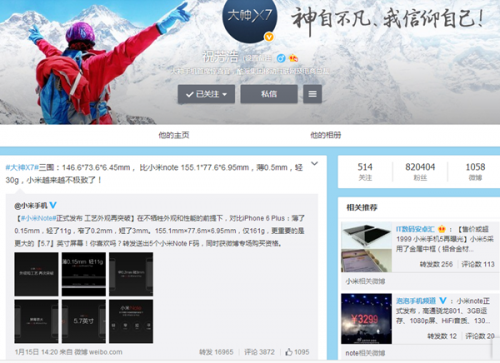Image resolution: width=500 pixels, height=363 pixels.
Task: Click the 私信 private message button
Action: click(269, 94)
